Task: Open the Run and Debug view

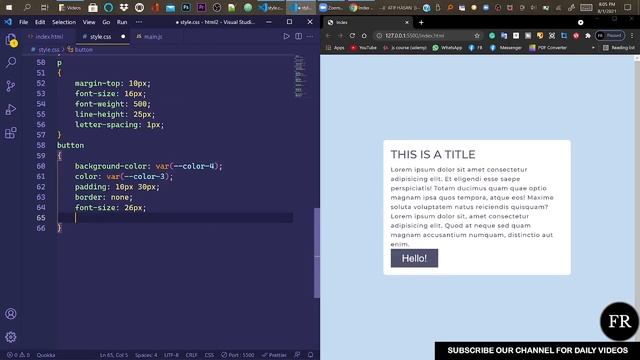Action: [11, 109]
